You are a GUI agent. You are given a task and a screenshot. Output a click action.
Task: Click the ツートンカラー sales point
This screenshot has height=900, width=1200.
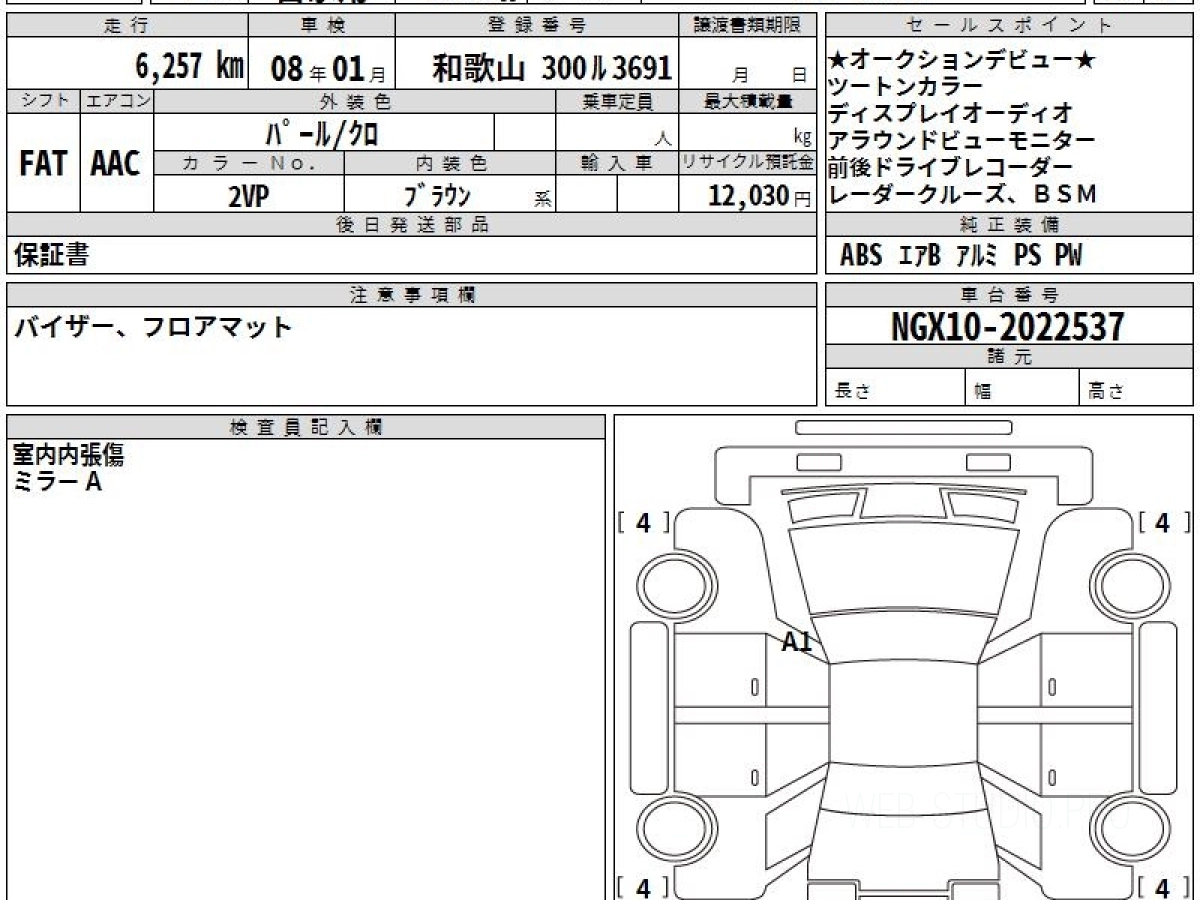pos(906,87)
